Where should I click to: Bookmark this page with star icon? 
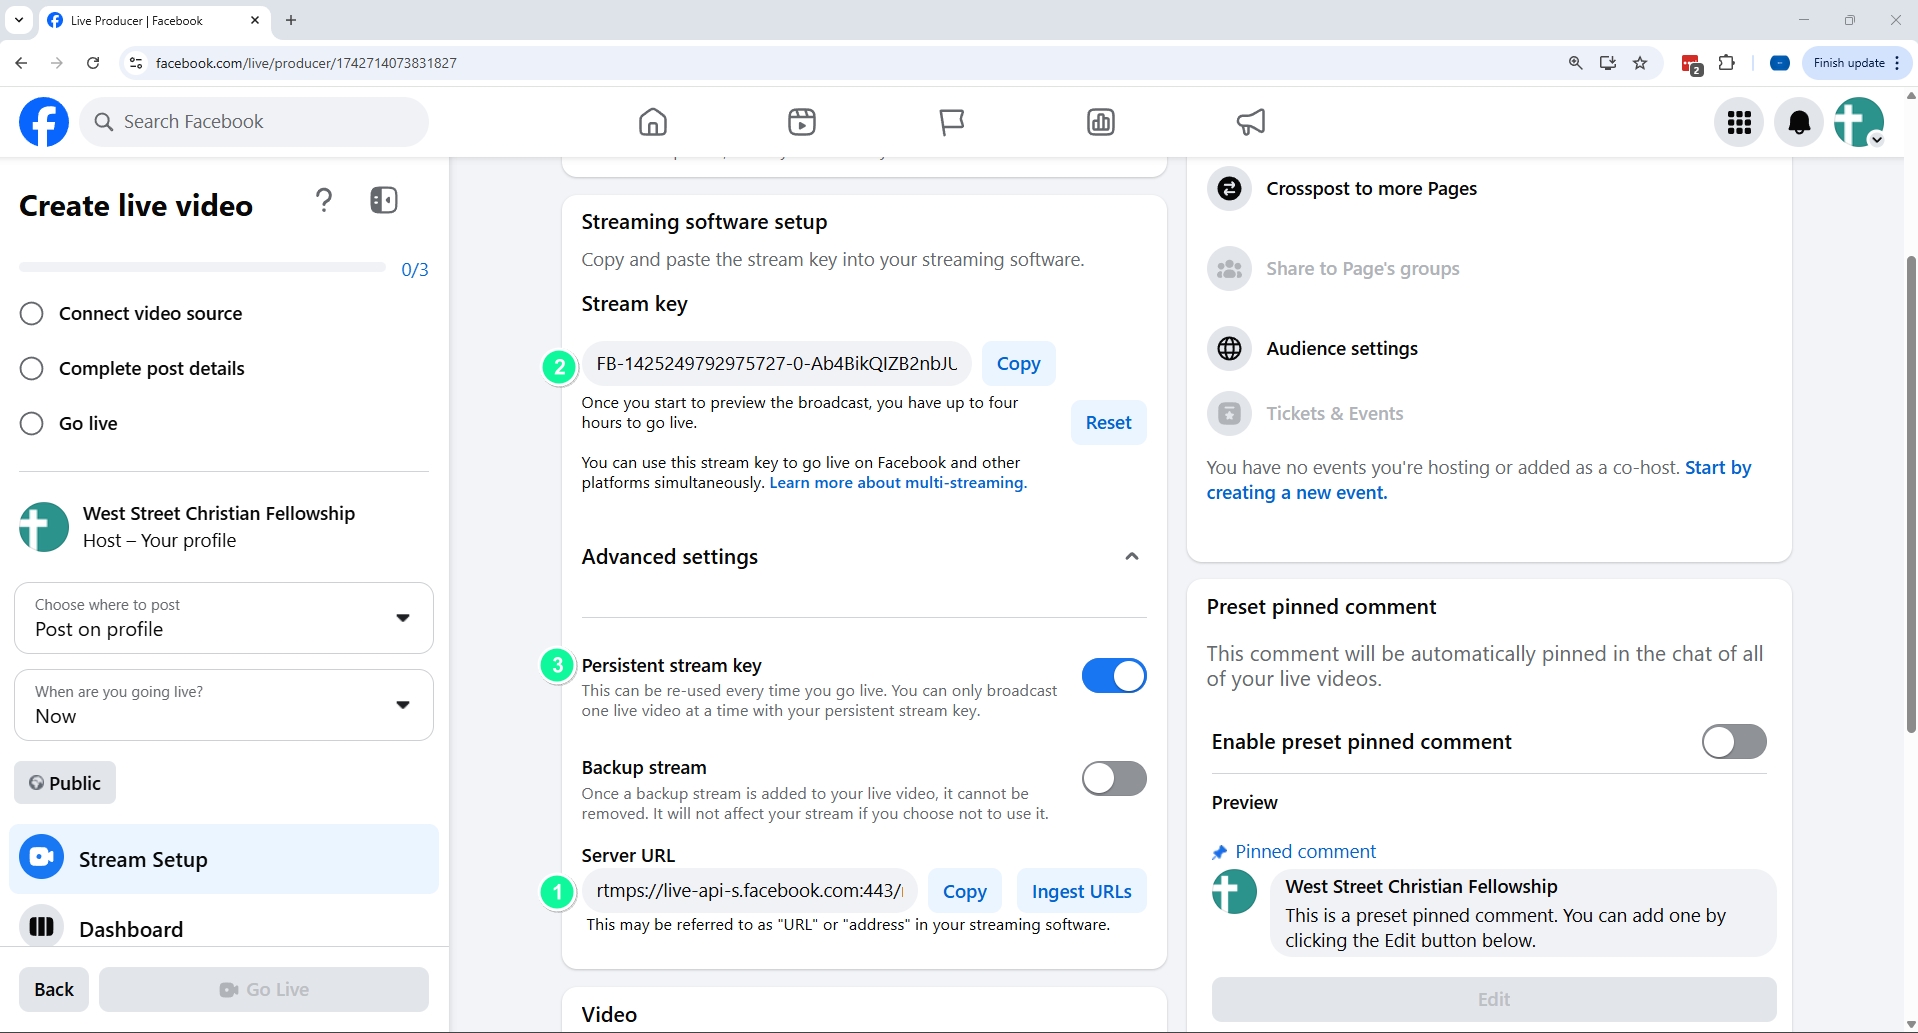(1640, 63)
